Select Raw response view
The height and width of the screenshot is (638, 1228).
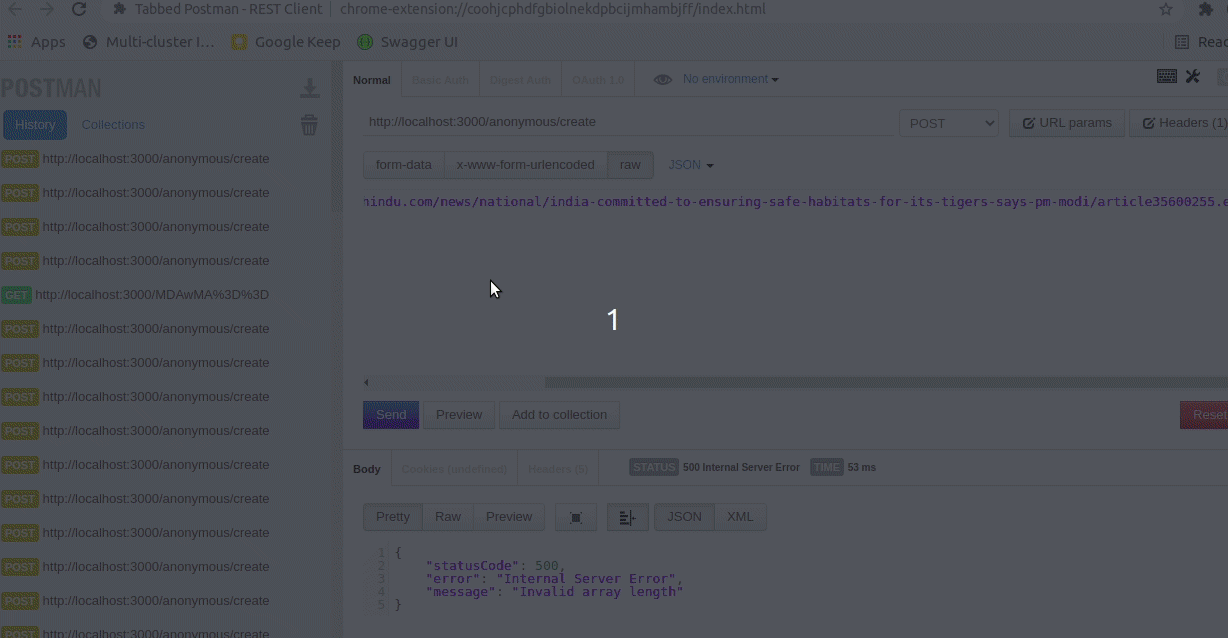point(448,517)
